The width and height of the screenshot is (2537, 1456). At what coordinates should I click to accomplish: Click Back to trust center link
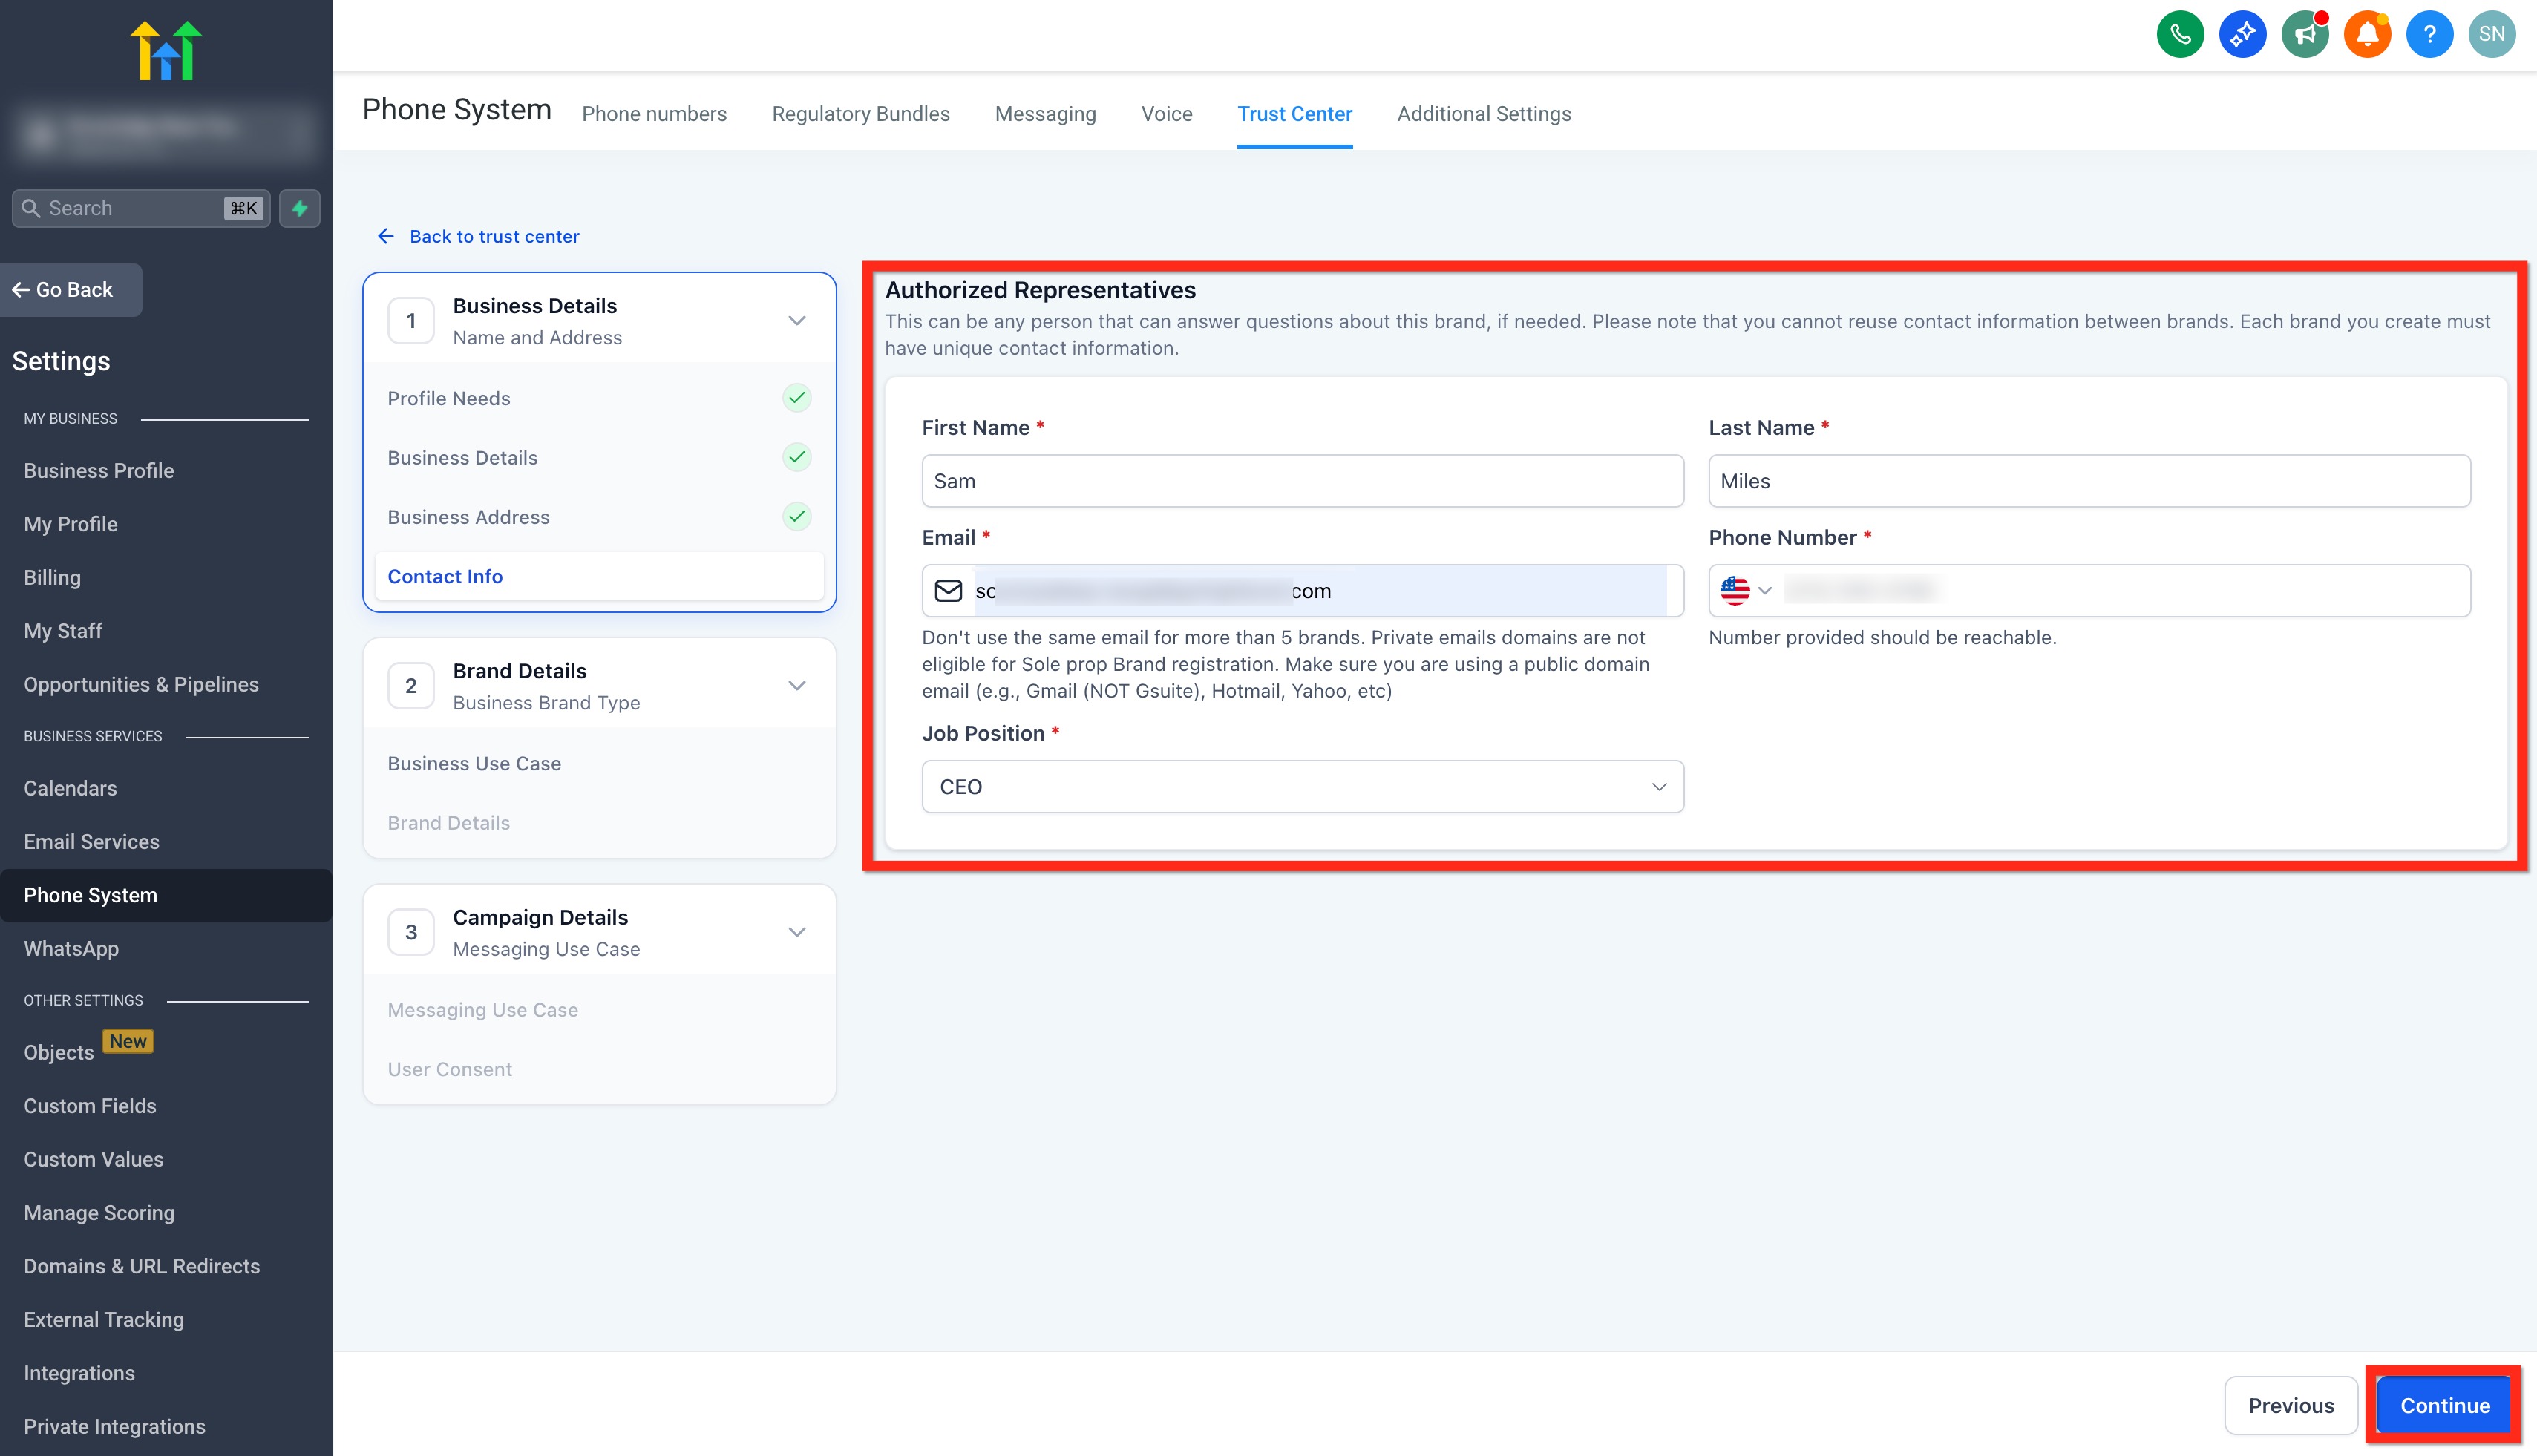pos(494,237)
